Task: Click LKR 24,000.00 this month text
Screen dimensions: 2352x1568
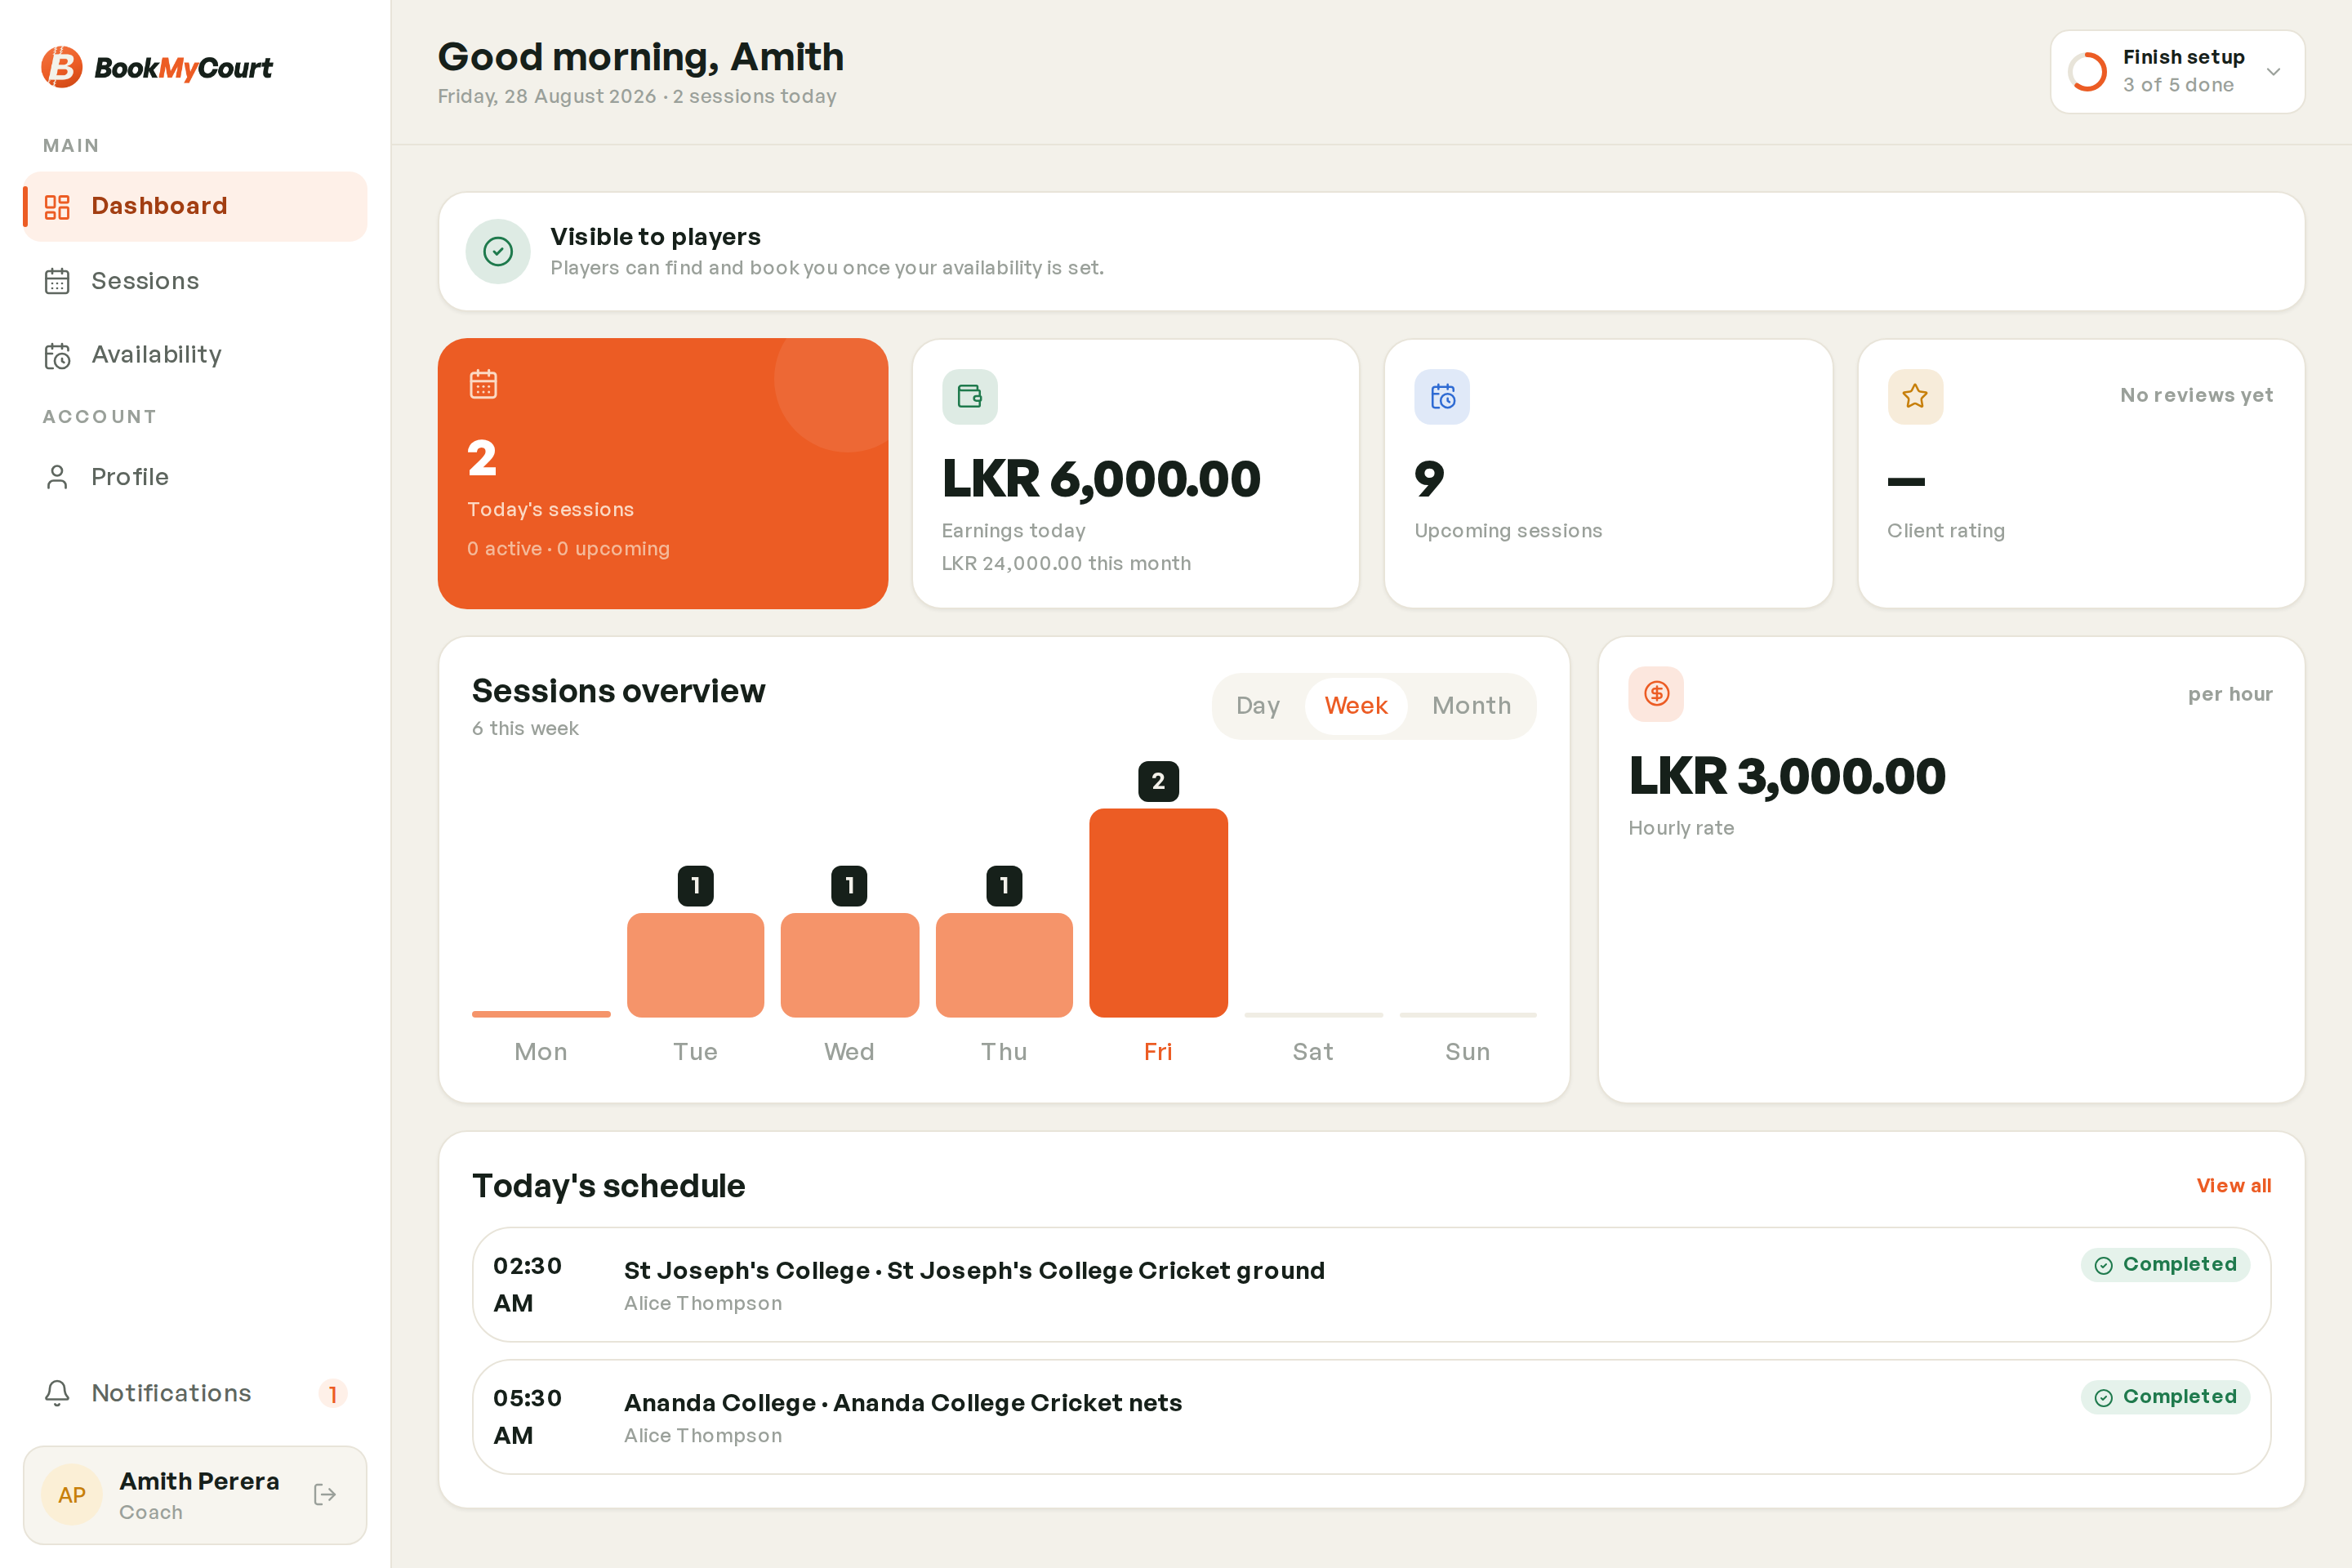Action: [1066, 564]
